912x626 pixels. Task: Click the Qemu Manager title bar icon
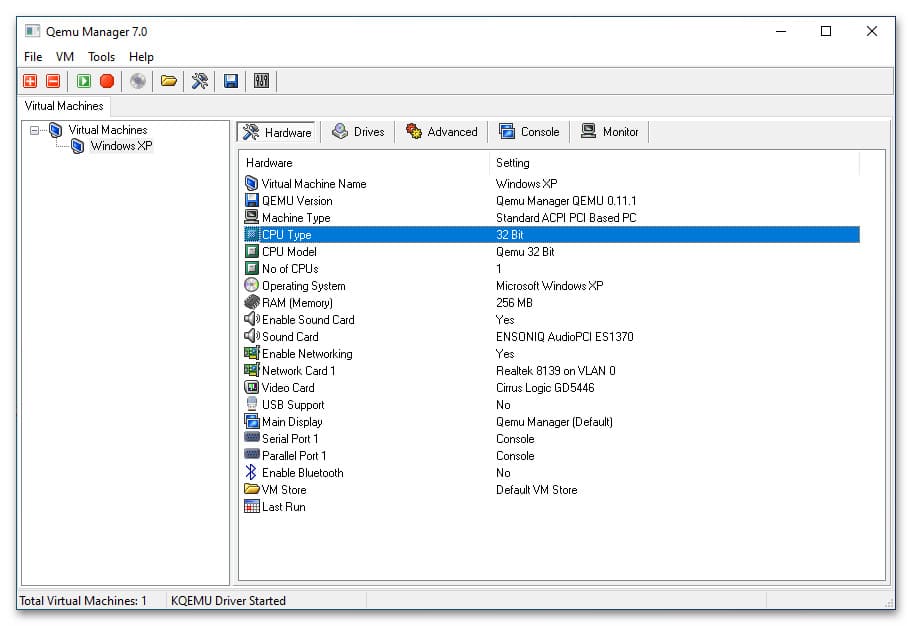point(33,31)
